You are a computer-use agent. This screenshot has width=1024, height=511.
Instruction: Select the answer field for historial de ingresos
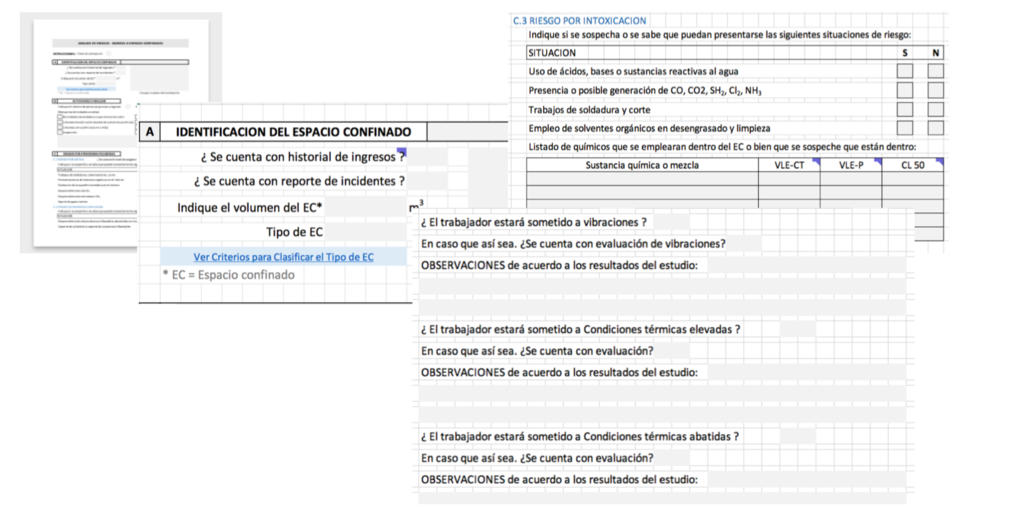click(x=427, y=157)
